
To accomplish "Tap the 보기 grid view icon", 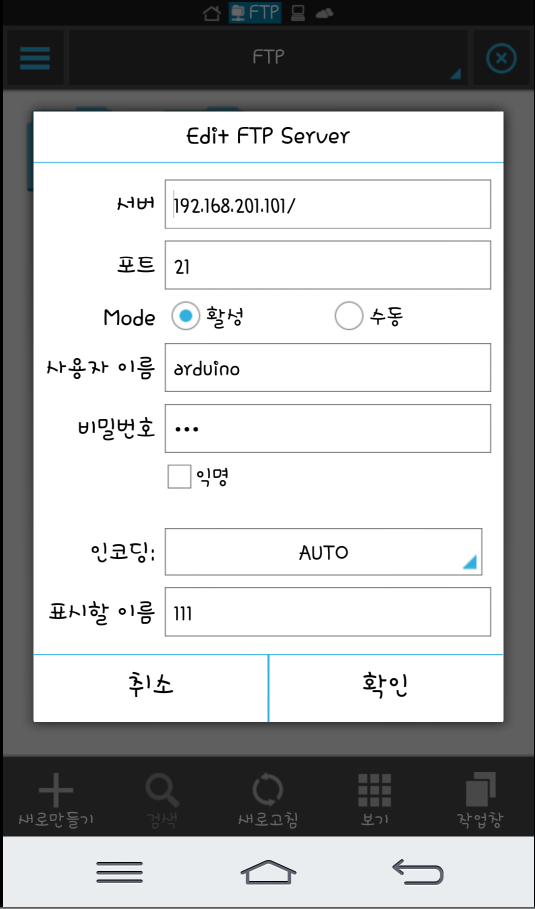I will (x=374, y=791).
